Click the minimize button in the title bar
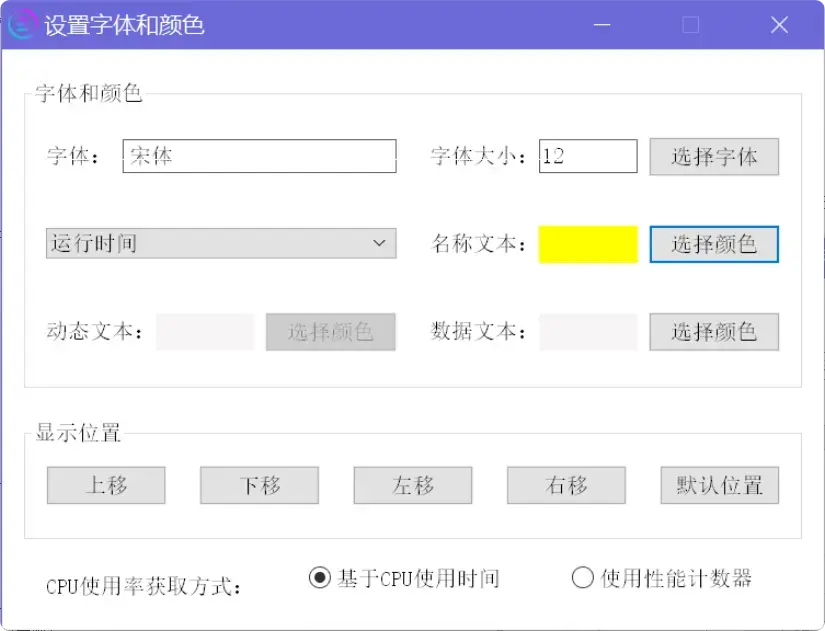 (x=602, y=24)
